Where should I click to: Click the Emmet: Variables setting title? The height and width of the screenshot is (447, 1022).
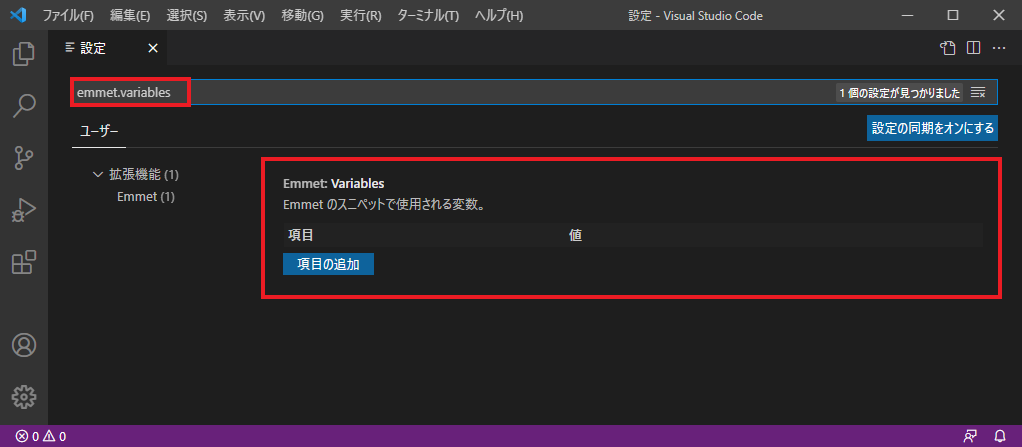tap(334, 184)
